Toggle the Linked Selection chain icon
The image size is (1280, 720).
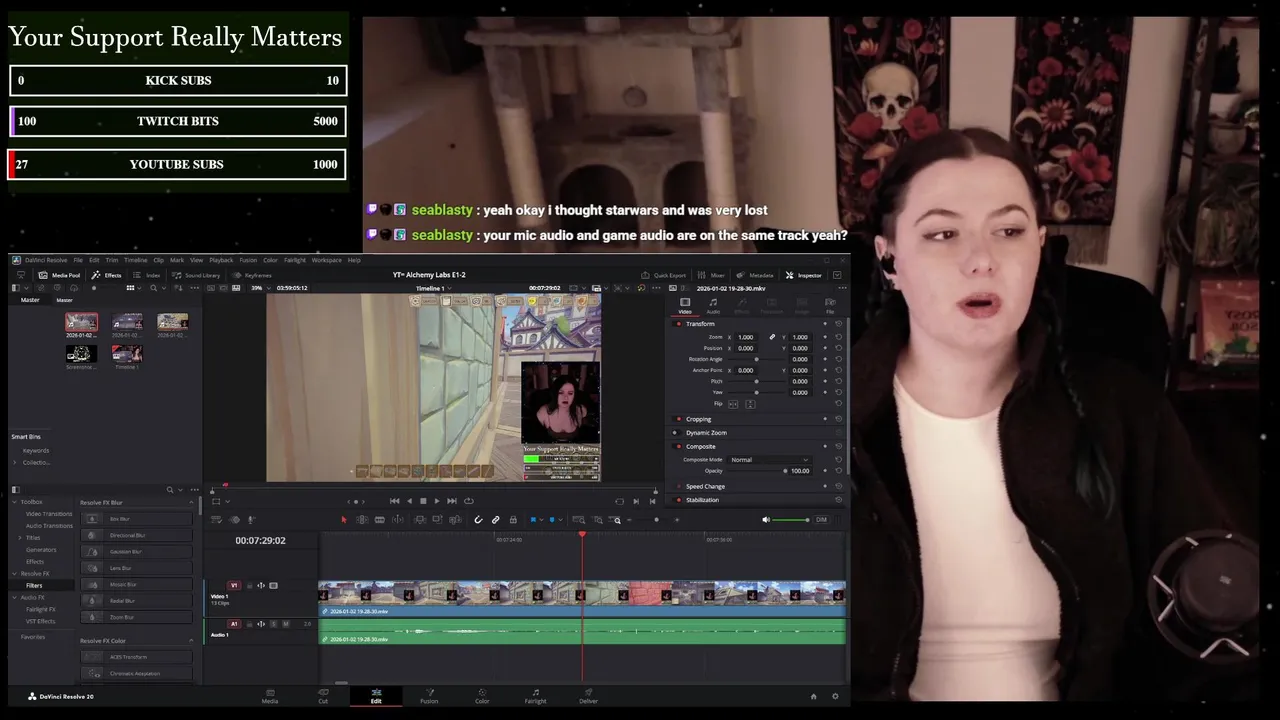[x=495, y=520]
